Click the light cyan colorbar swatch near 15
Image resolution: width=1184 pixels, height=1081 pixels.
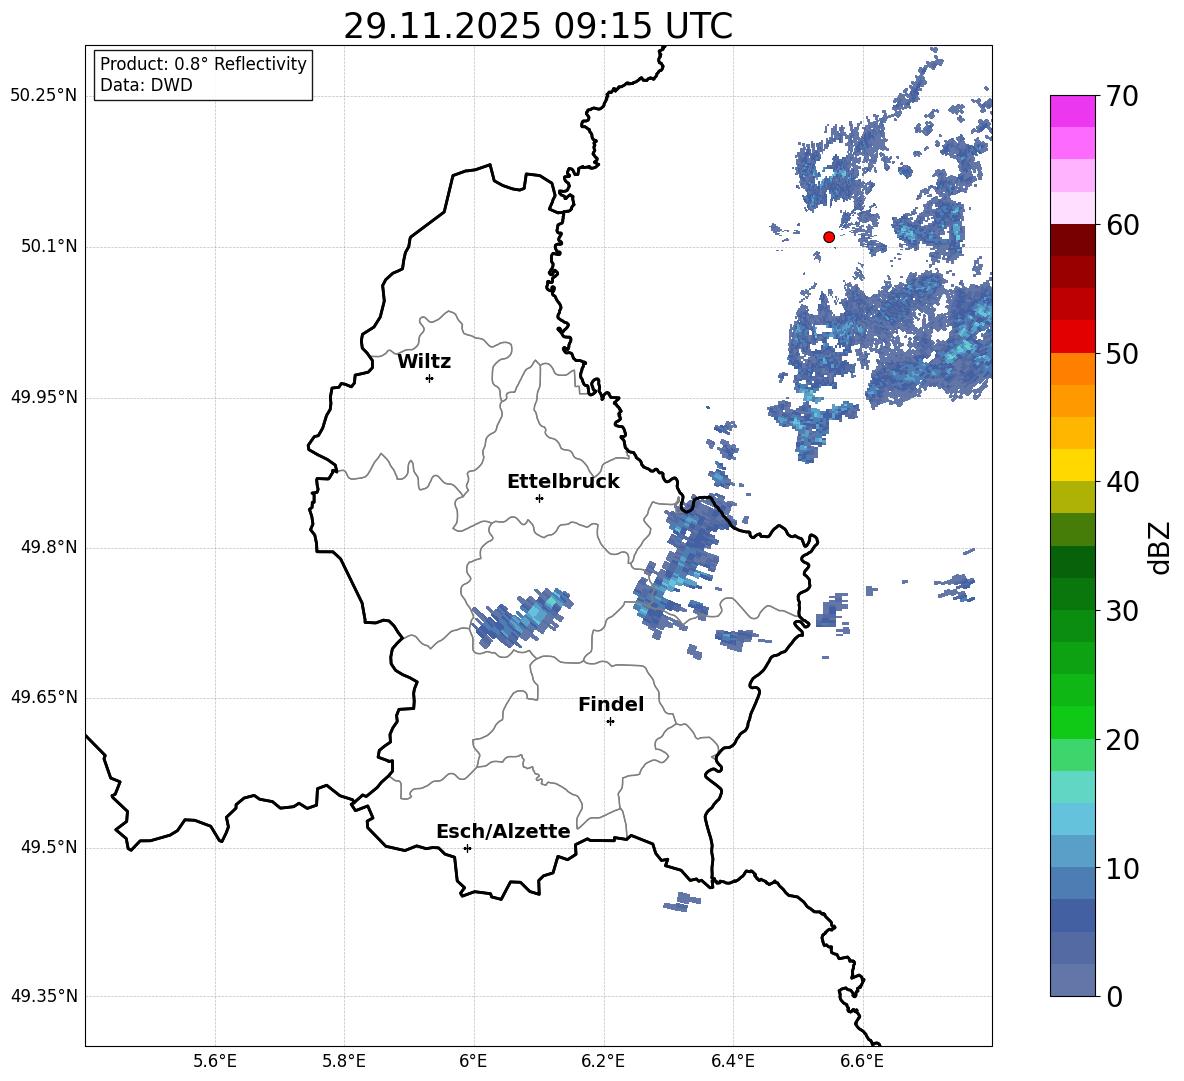point(1072,787)
